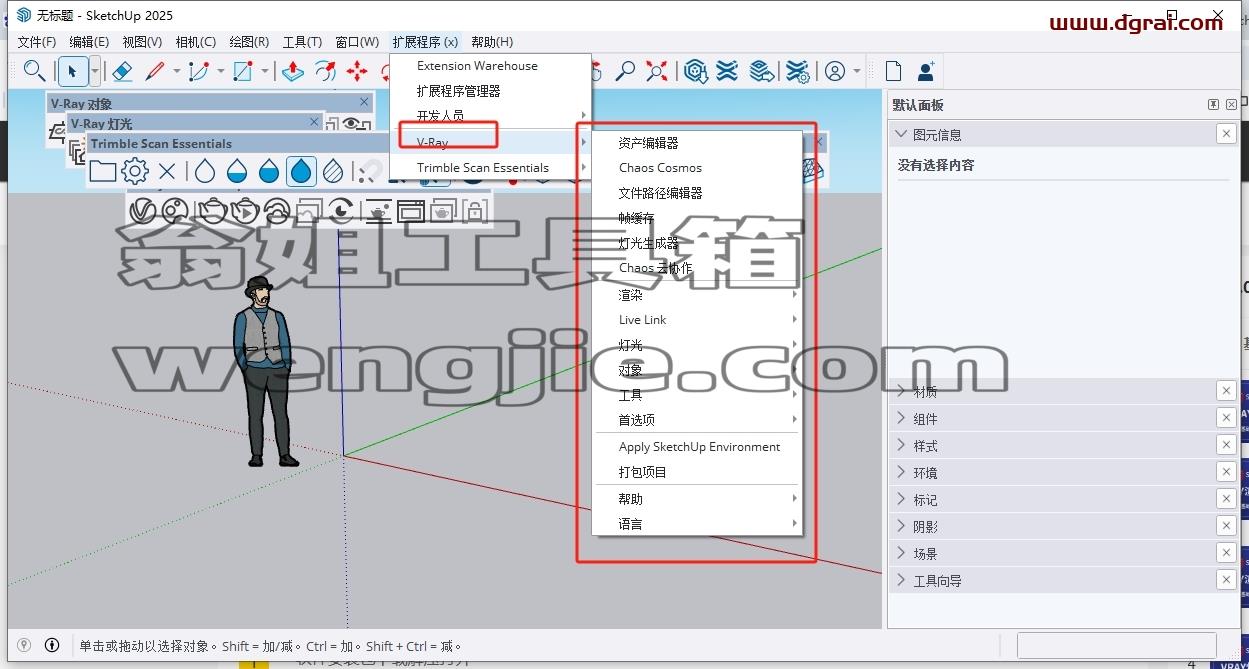1249x669 pixels.
Task: Open Trimble Scan Essentials gear settings
Action: tap(135, 171)
